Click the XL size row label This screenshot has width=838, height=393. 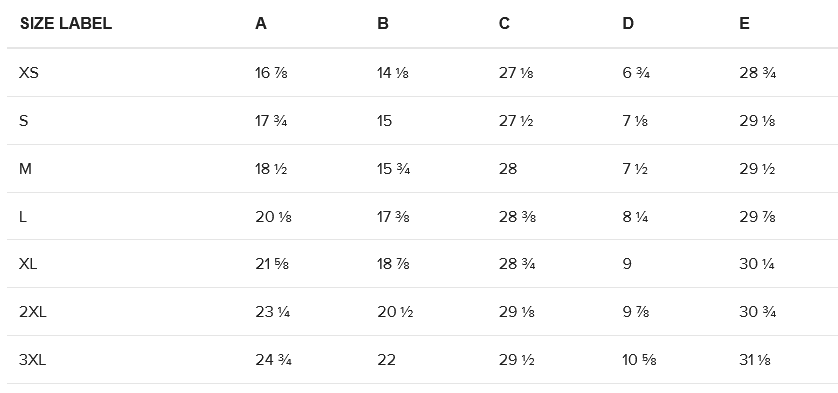(x=28, y=264)
